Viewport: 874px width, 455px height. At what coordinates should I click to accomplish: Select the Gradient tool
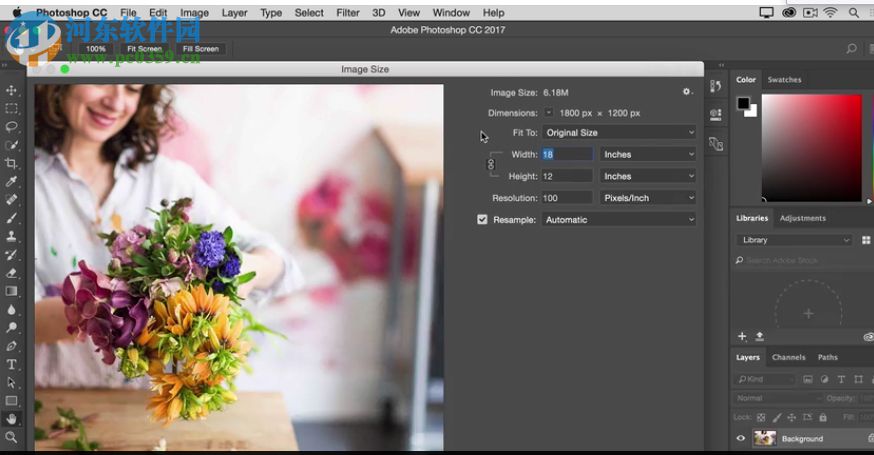click(x=11, y=291)
